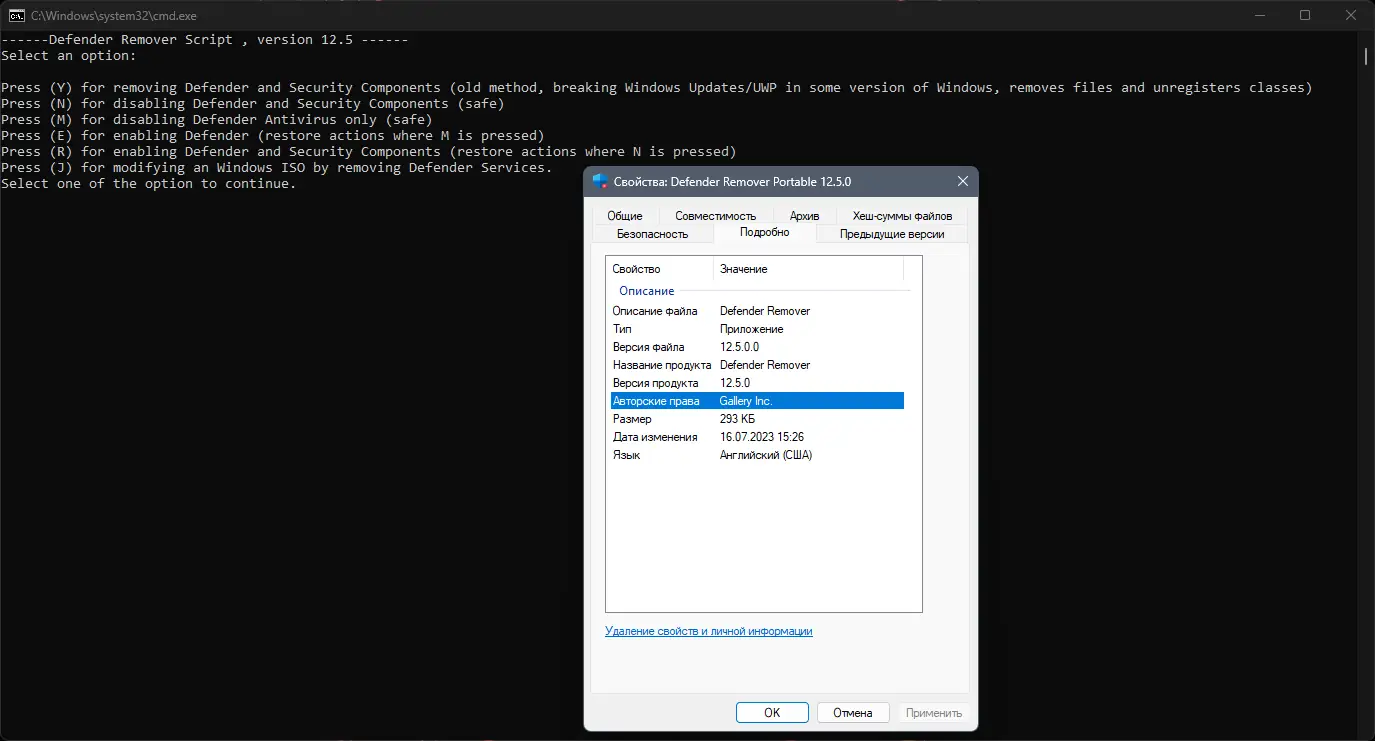Click the Press (M) disabling Antivirus only line
The image size is (1375, 741).
click(x=217, y=120)
